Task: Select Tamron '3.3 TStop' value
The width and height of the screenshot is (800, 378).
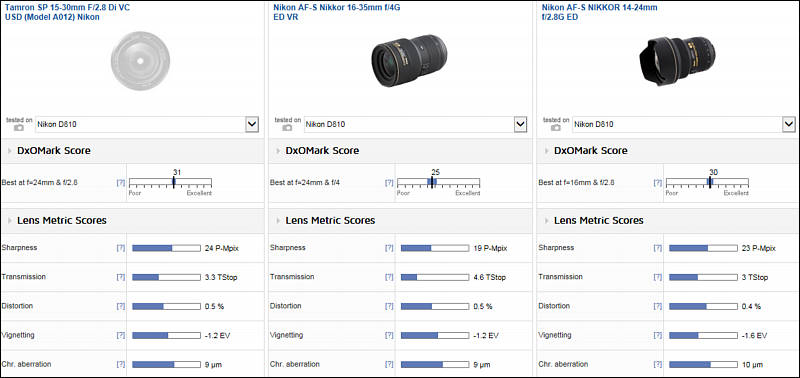Action: tap(221, 278)
